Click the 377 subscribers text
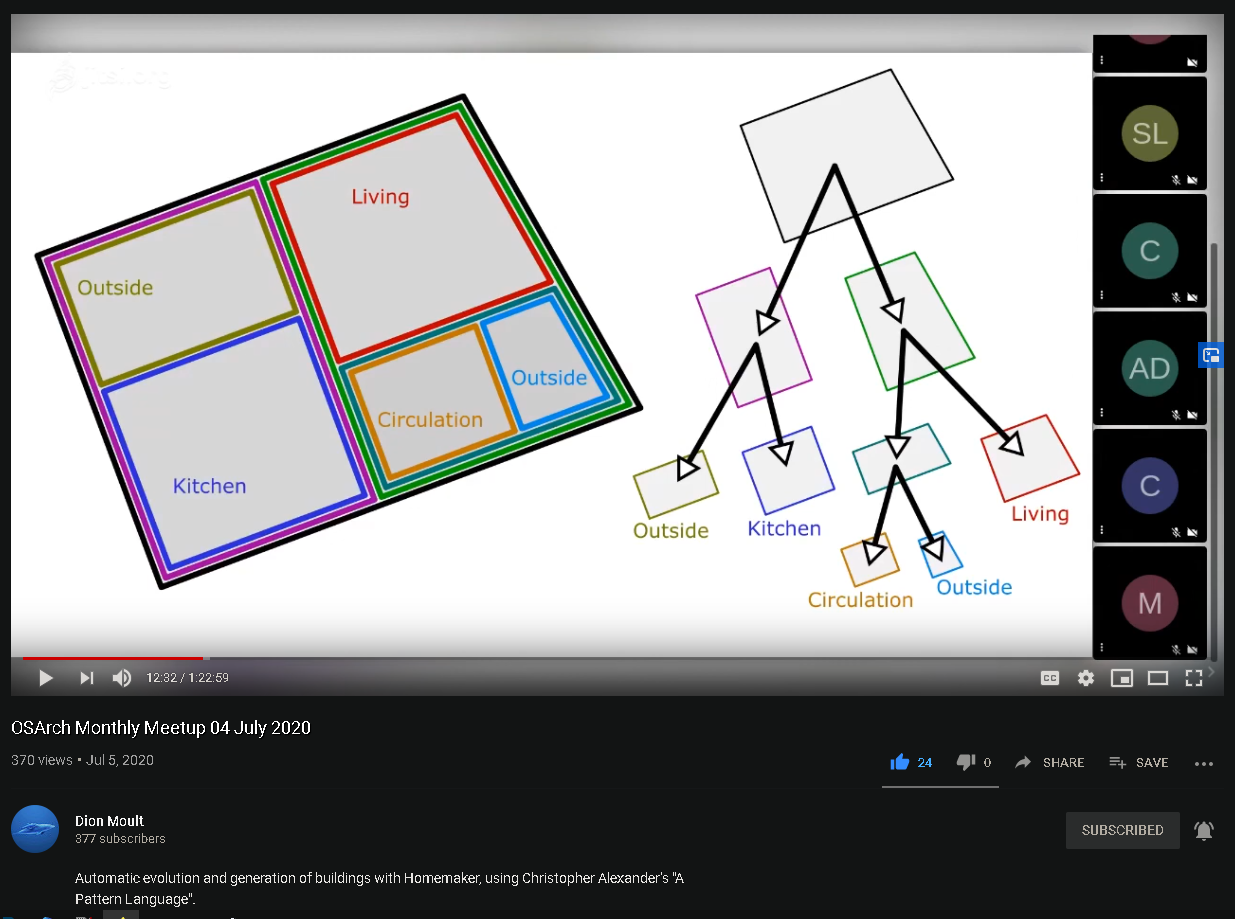1235x919 pixels. click(x=120, y=839)
